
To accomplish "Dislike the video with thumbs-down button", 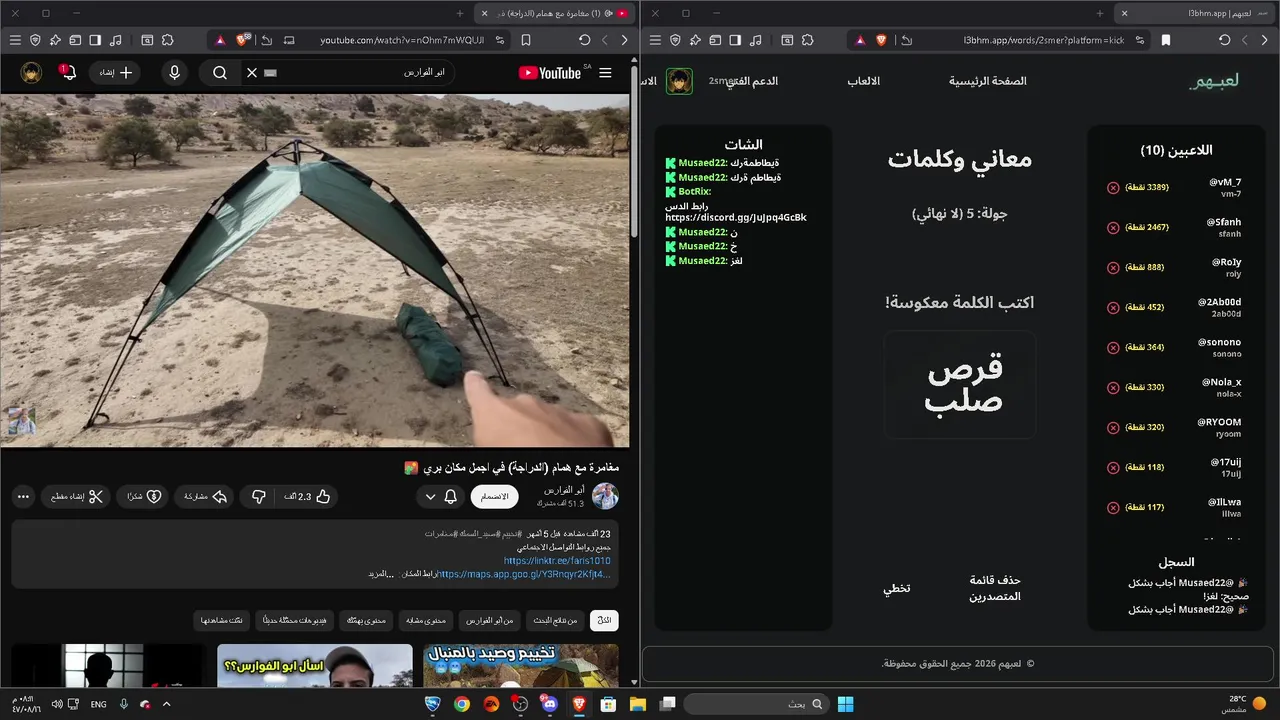I will point(258,496).
